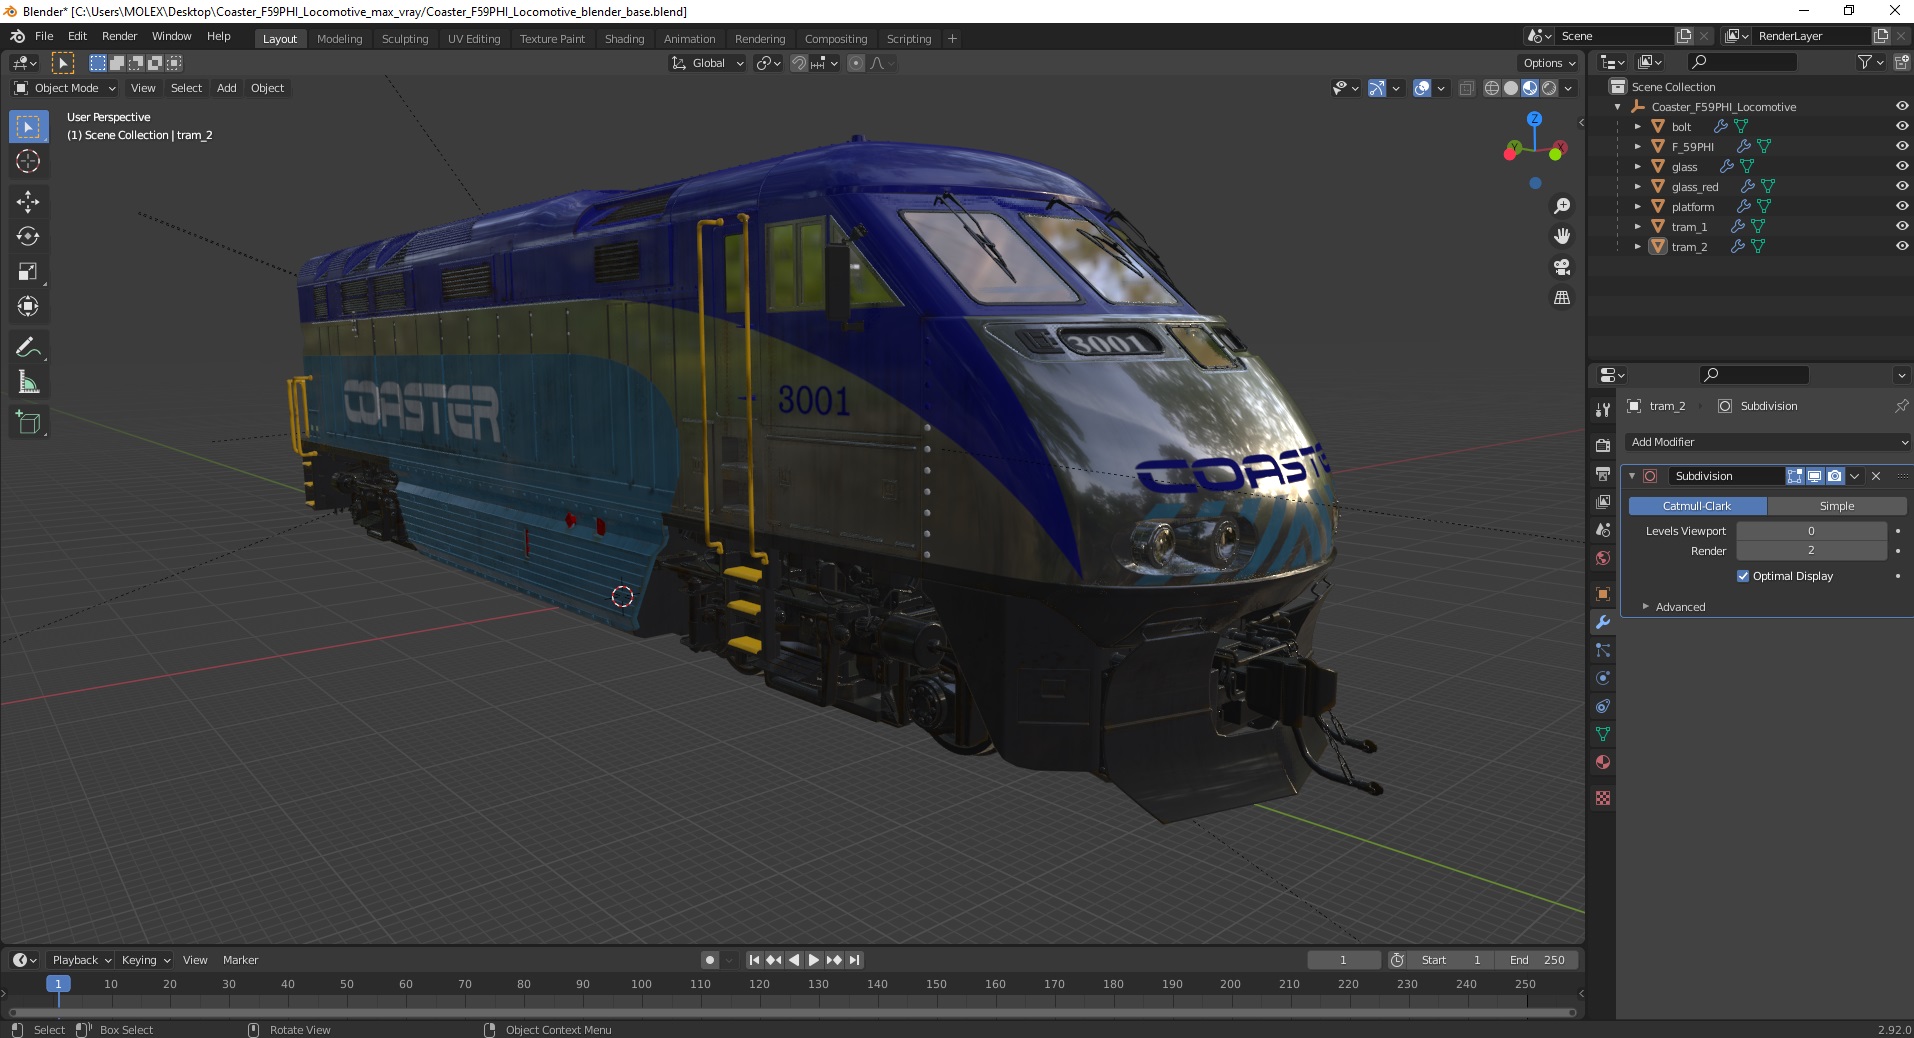Image resolution: width=1914 pixels, height=1038 pixels.
Task: Hide the platform object in outliner
Action: coord(1901,206)
